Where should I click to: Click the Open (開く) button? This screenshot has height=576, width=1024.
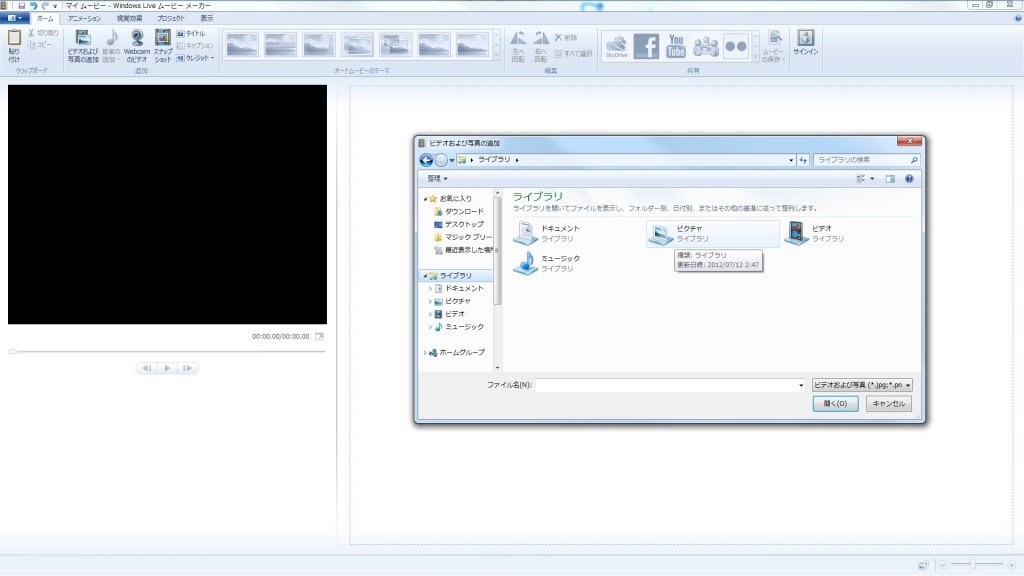[x=835, y=404]
